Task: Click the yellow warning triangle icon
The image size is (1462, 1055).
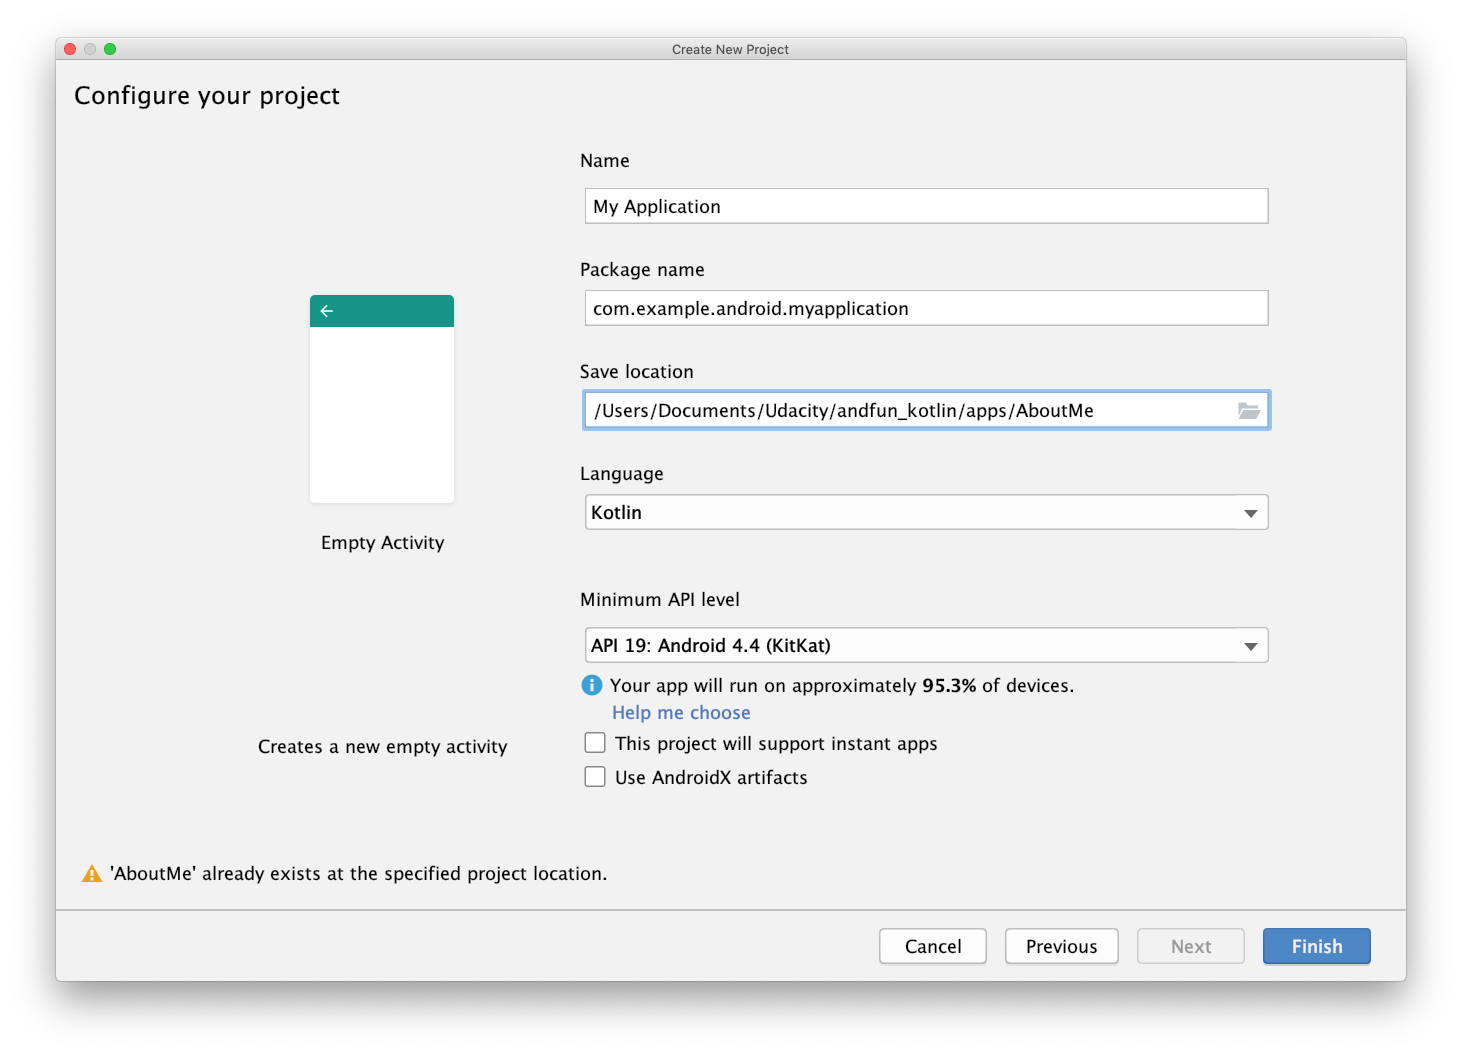Action: click(x=92, y=874)
